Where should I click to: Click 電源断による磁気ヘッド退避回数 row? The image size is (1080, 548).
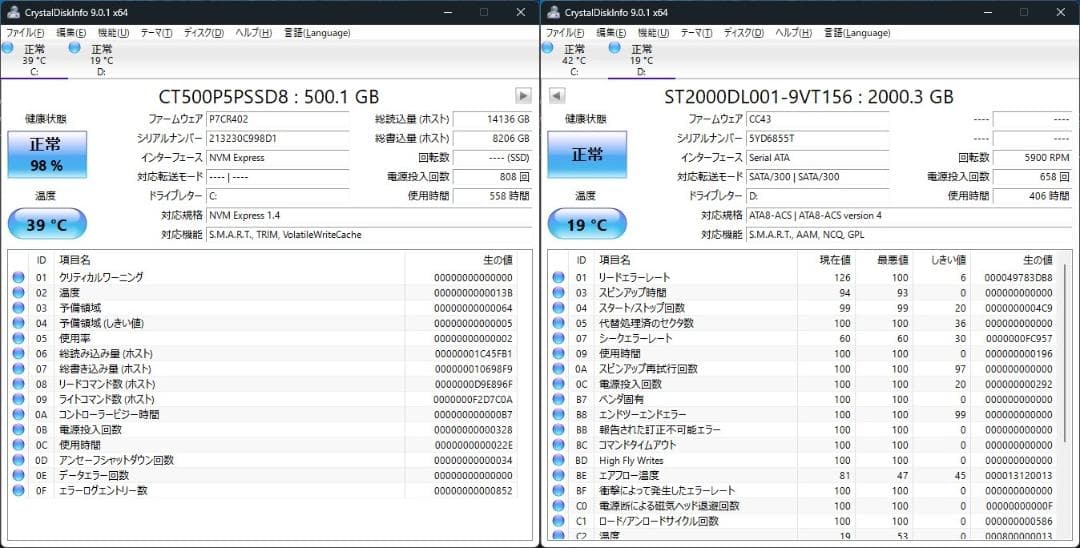[x=804, y=506]
